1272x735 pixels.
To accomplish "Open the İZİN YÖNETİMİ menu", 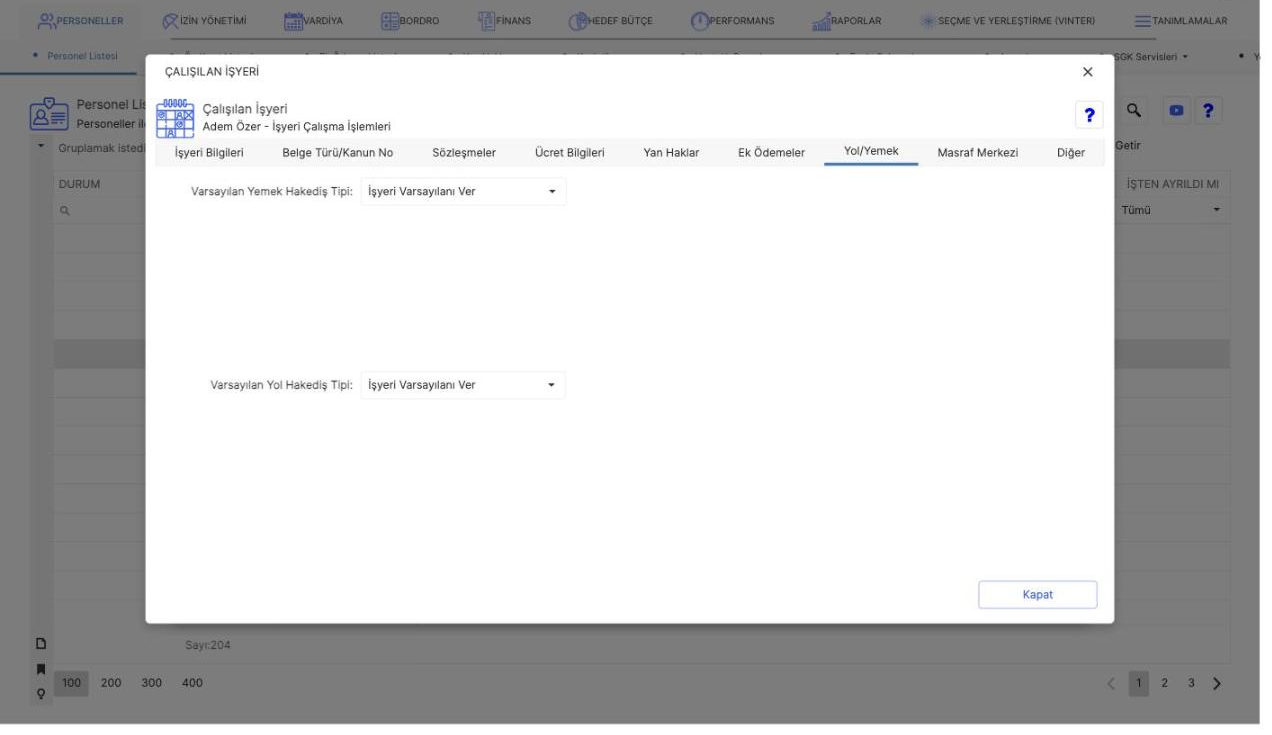I will pyautogui.click(x=204, y=21).
